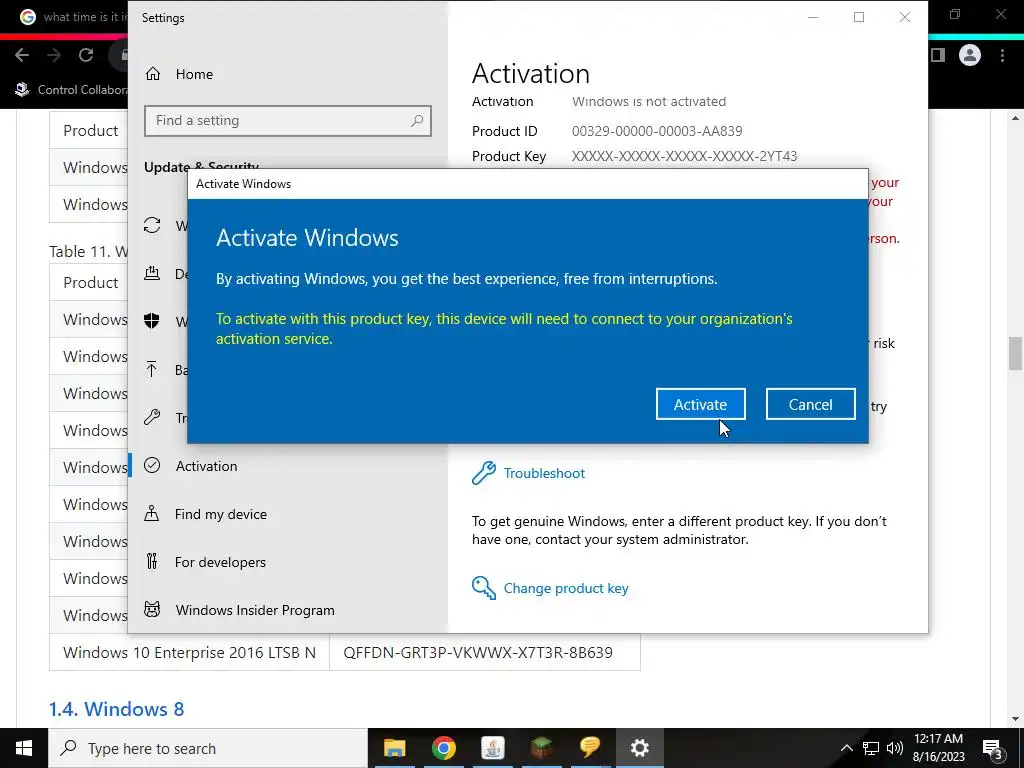Click the taskbar Type here to search box
Viewport: 1024px width, 768px height.
(x=208, y=748)
